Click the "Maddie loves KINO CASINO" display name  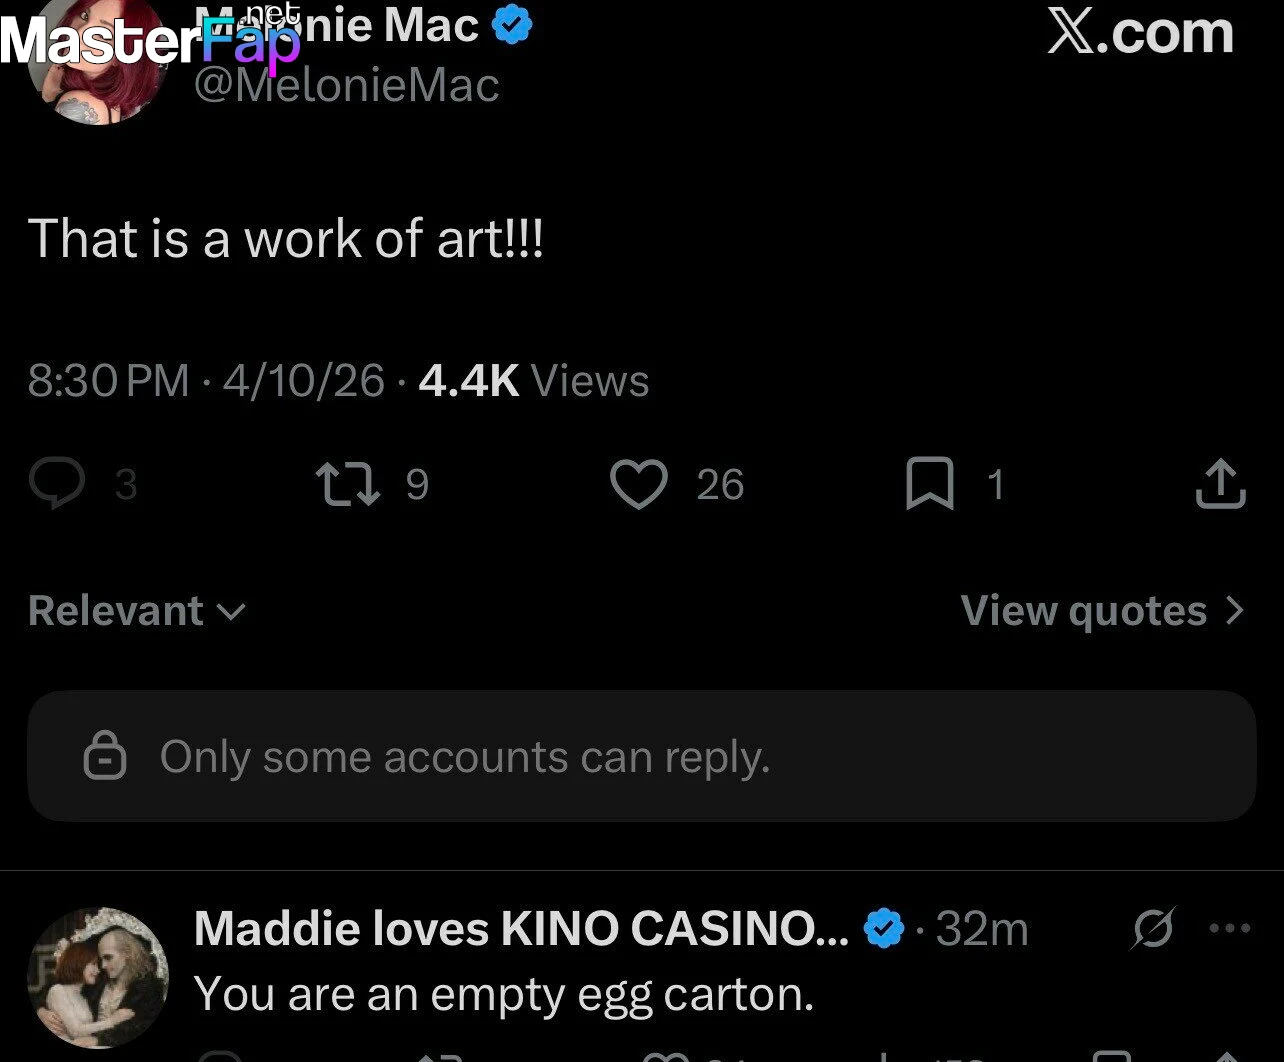pyautogui.click(x=520, y=929)
